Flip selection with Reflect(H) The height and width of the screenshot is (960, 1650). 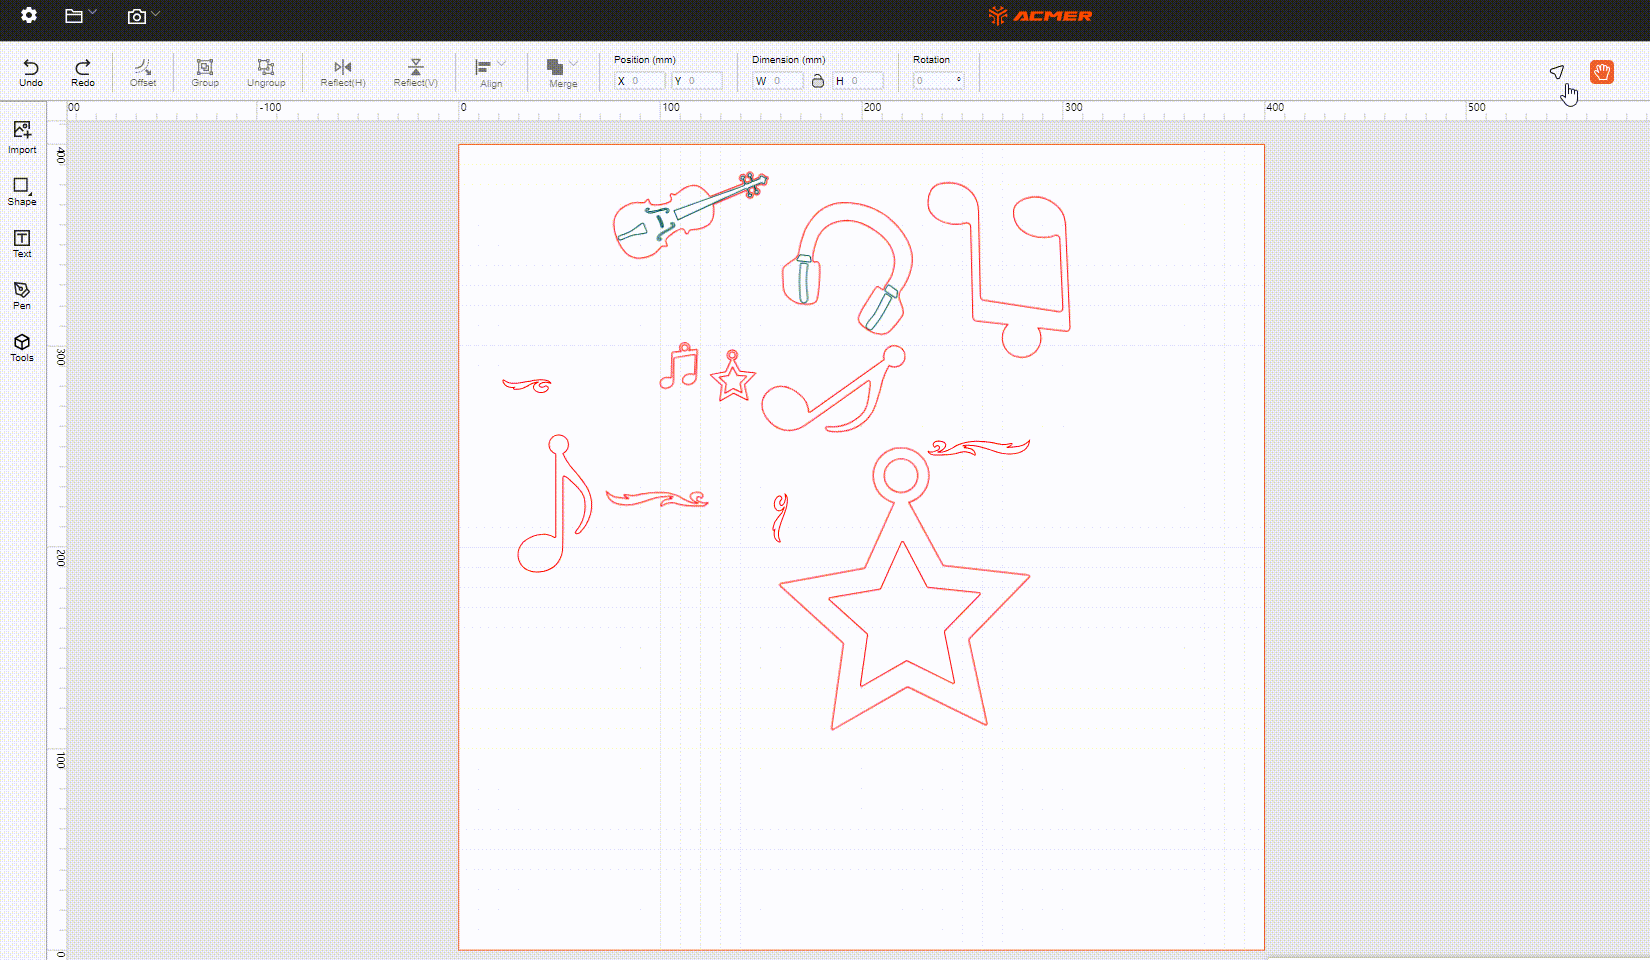343,72
